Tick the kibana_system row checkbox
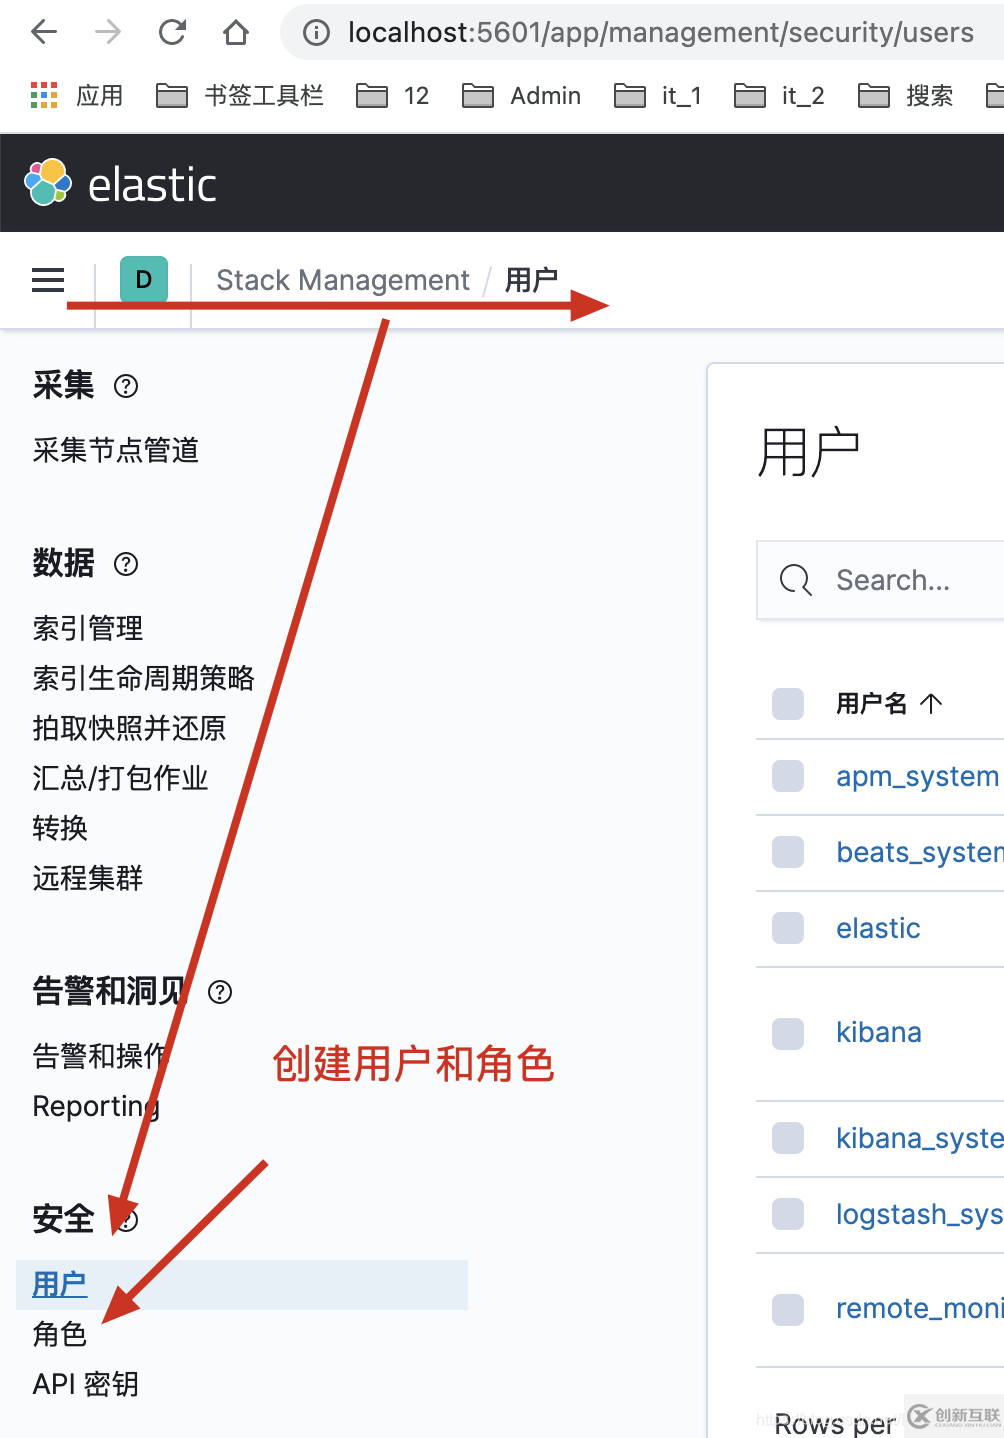The width and height of the screenshot is (1004, 1438). click(788, 1138)
